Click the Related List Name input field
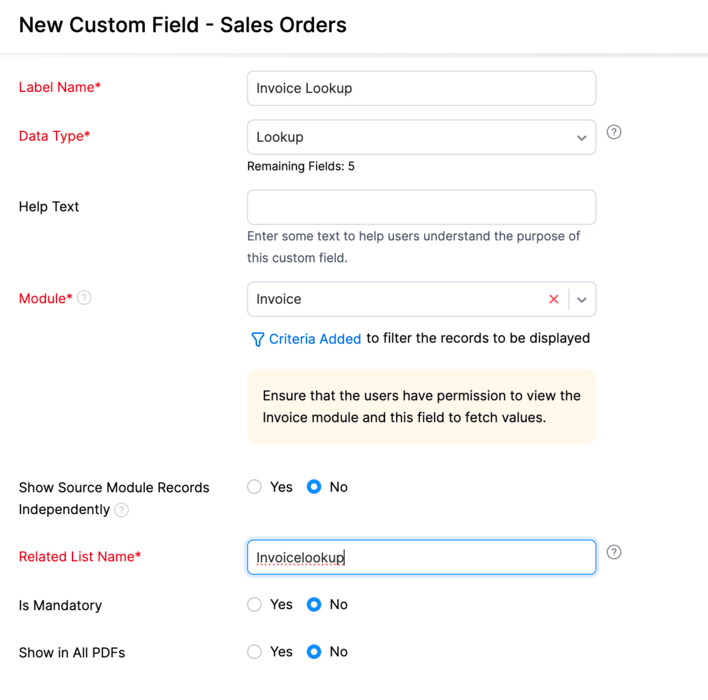The height and width of the screenshot is (700, 708). [x=421, y=557]
